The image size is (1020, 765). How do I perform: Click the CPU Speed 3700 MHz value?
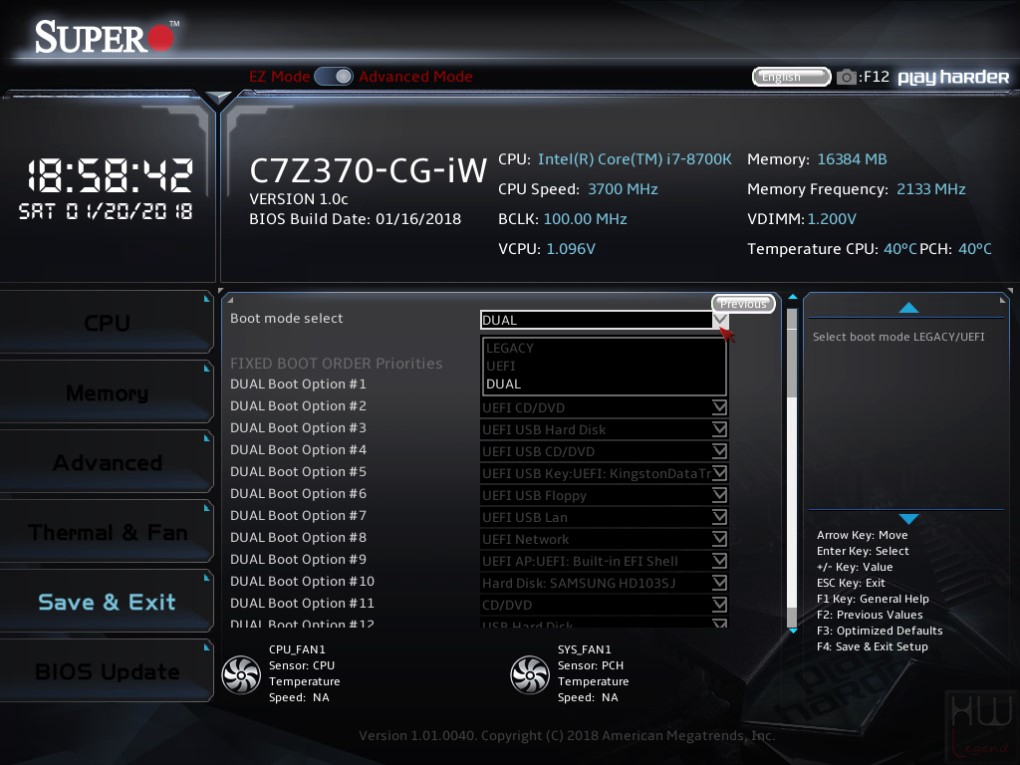click(x=623, y=189)
